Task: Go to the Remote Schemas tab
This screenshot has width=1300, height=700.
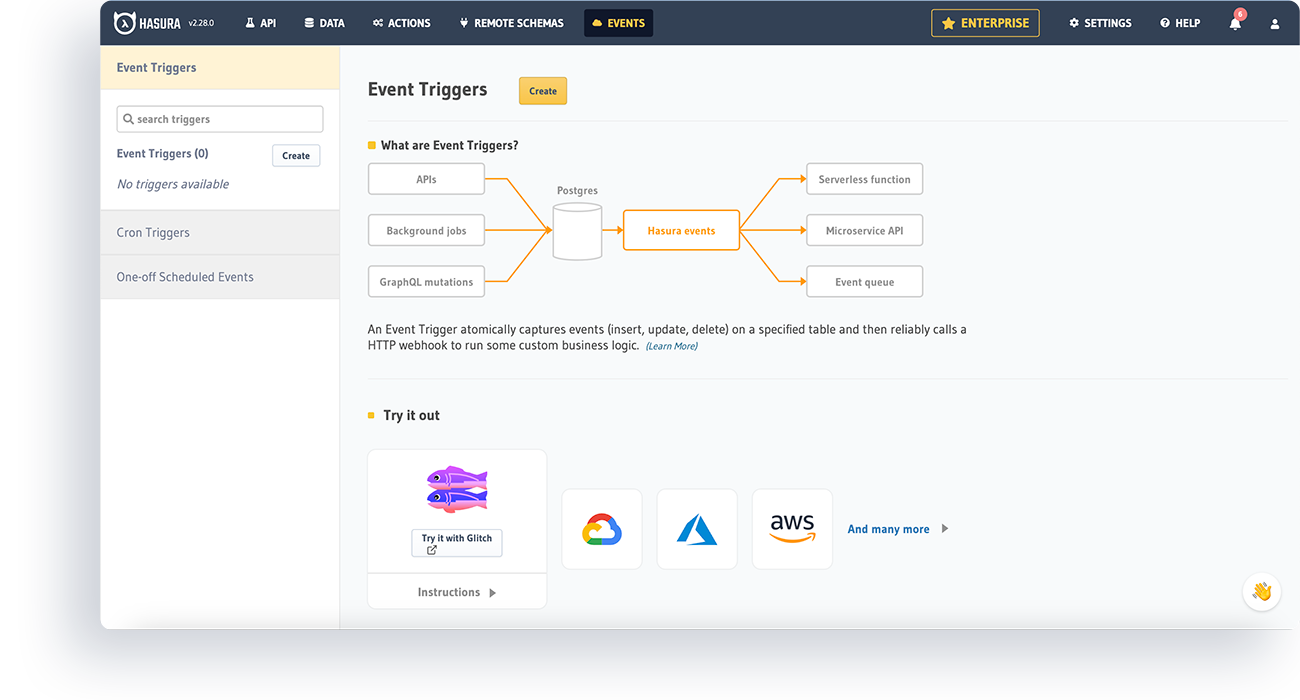Action: (x=511, y=23)
